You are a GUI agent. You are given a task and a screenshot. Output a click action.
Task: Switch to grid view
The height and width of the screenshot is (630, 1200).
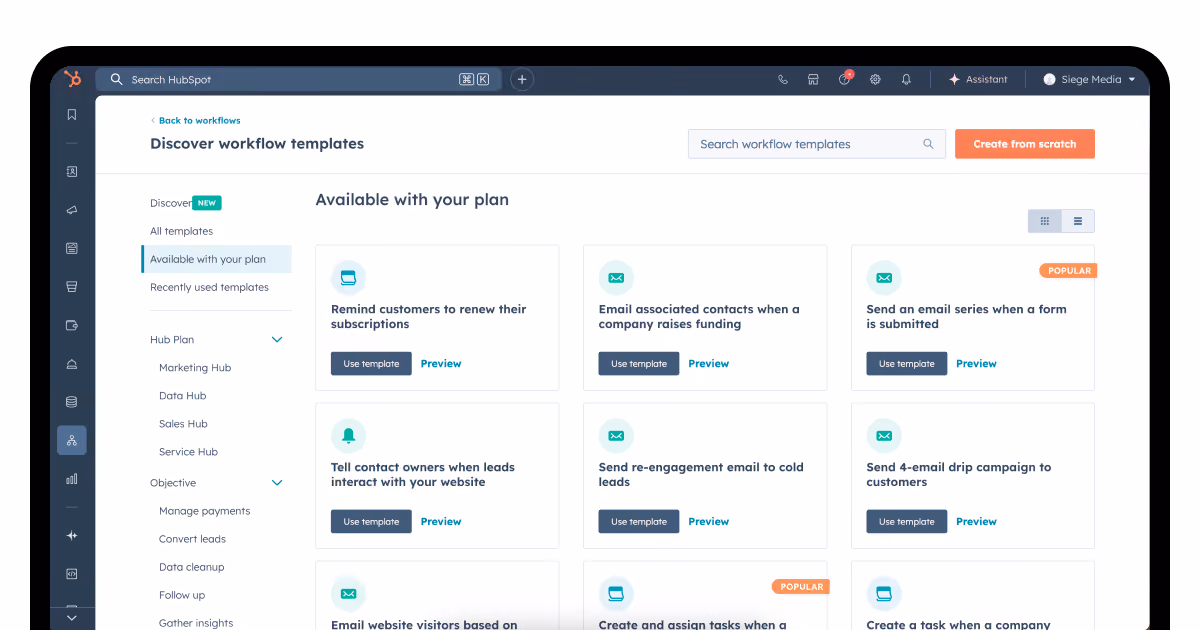[x=1045, y=221]
